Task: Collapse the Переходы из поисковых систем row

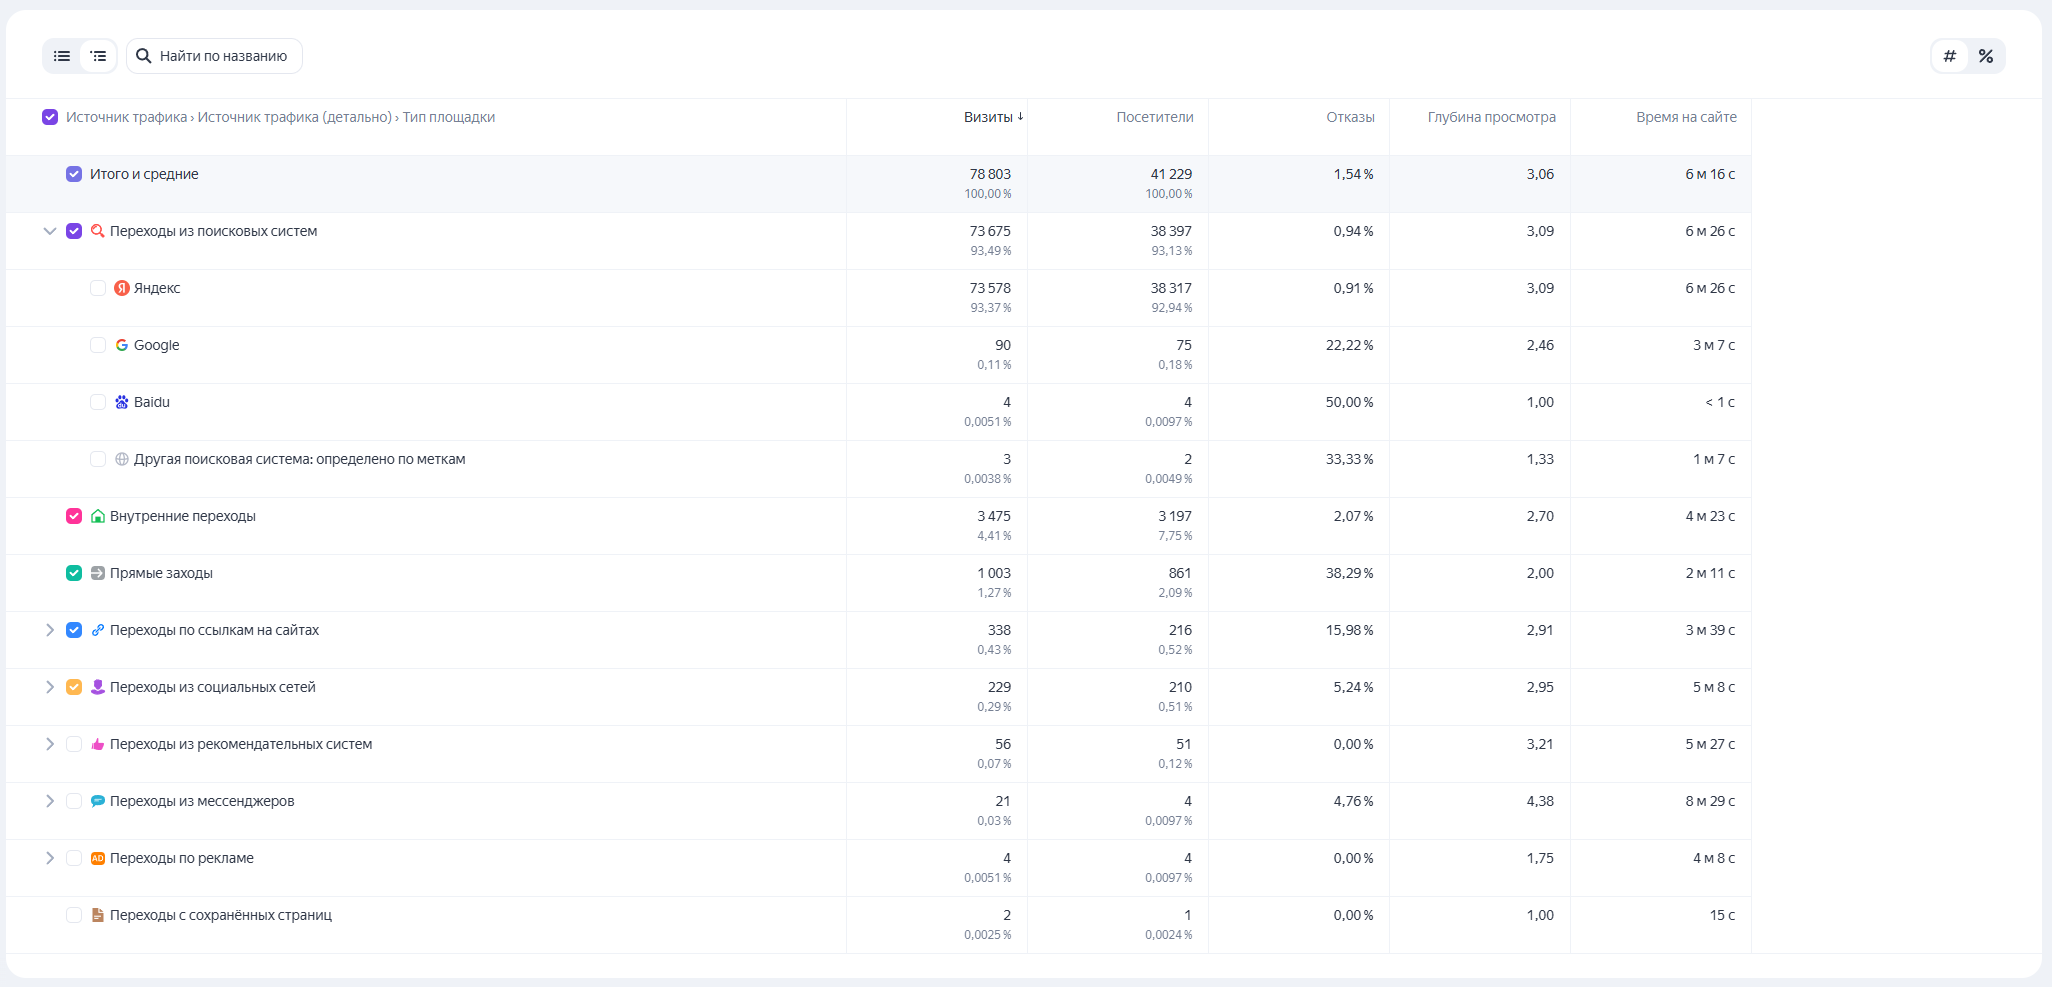Action: (50, 231)
